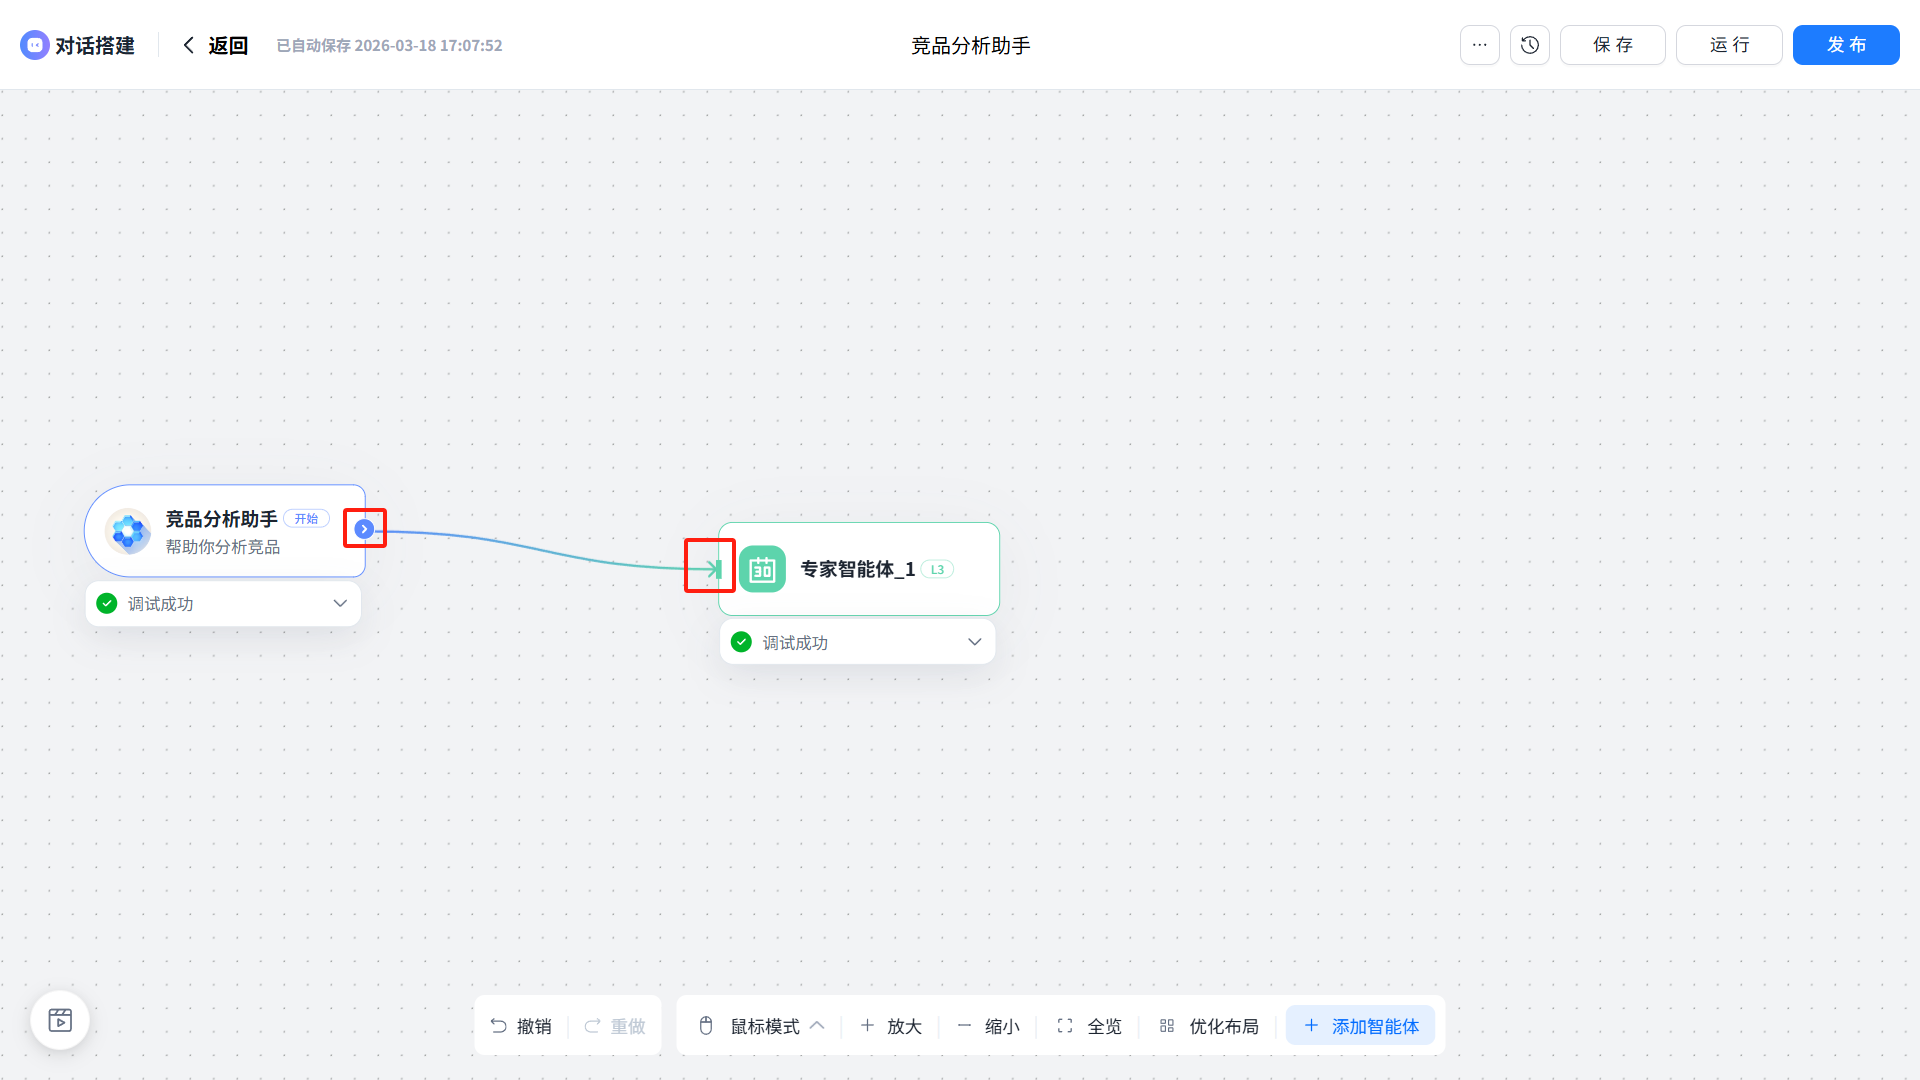Image resolution: width=1920 pixels, height=1080 pixels.
Task: Click the 专家智能体_1 green node icon
Action: pos(762,569)
